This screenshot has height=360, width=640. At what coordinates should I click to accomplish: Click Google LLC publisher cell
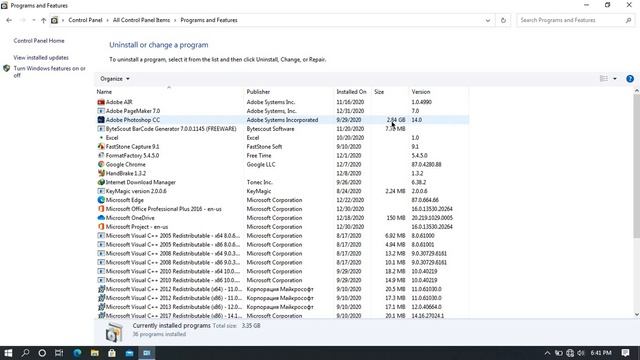click(x=261, y=164)
